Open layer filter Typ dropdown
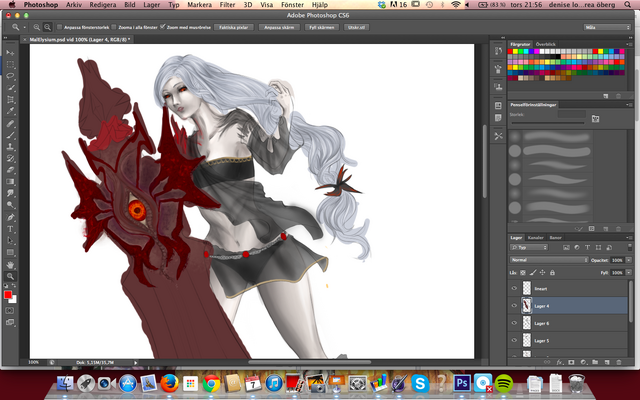The height and width of the screenshot is (400, 640). (529, 247)
